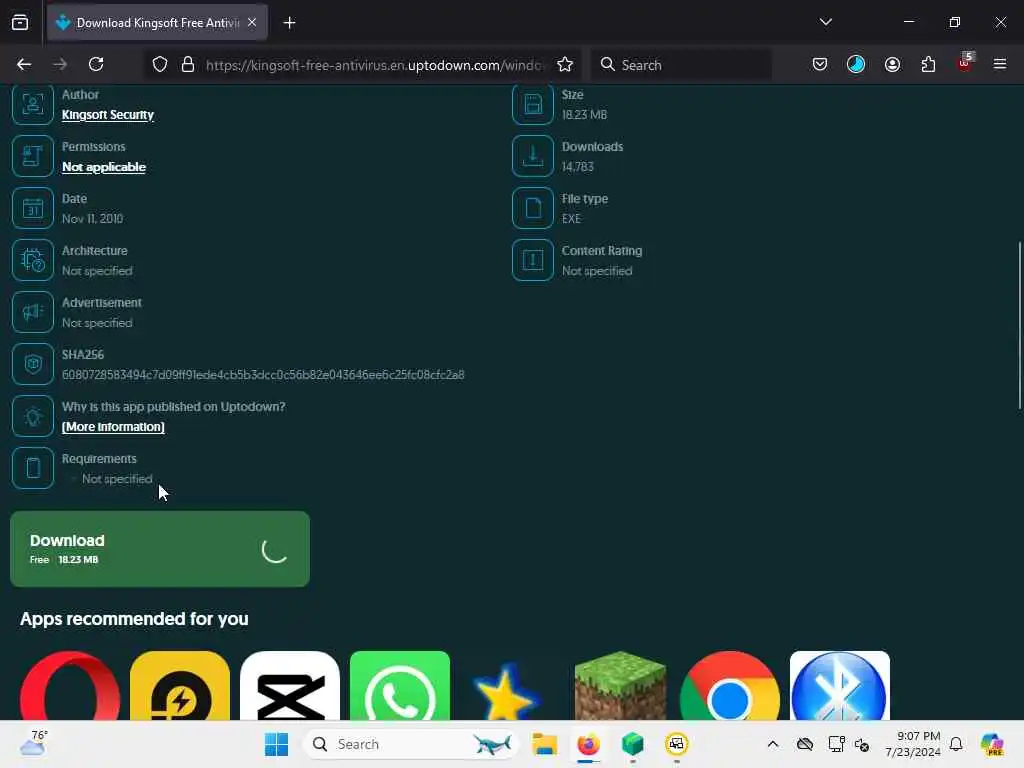Click the File type page icon
Image resolution: width=1024 pixels, height=768 pixels.
coord(533,208)
